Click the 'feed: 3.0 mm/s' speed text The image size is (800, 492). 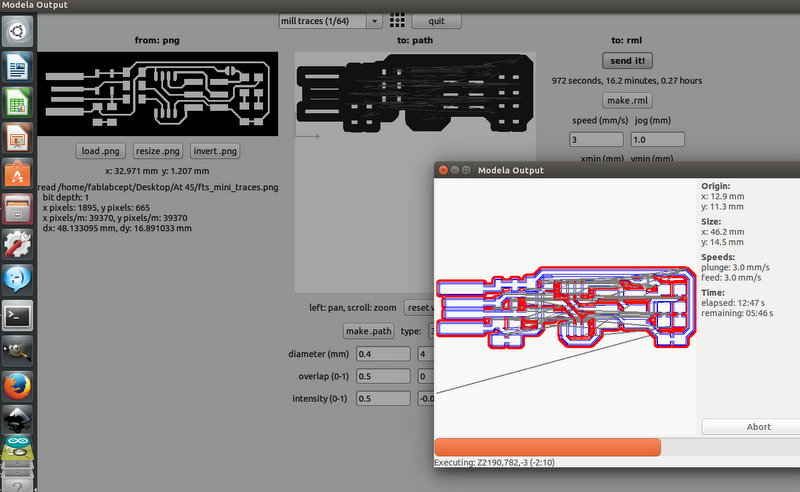tap(731, 278)
